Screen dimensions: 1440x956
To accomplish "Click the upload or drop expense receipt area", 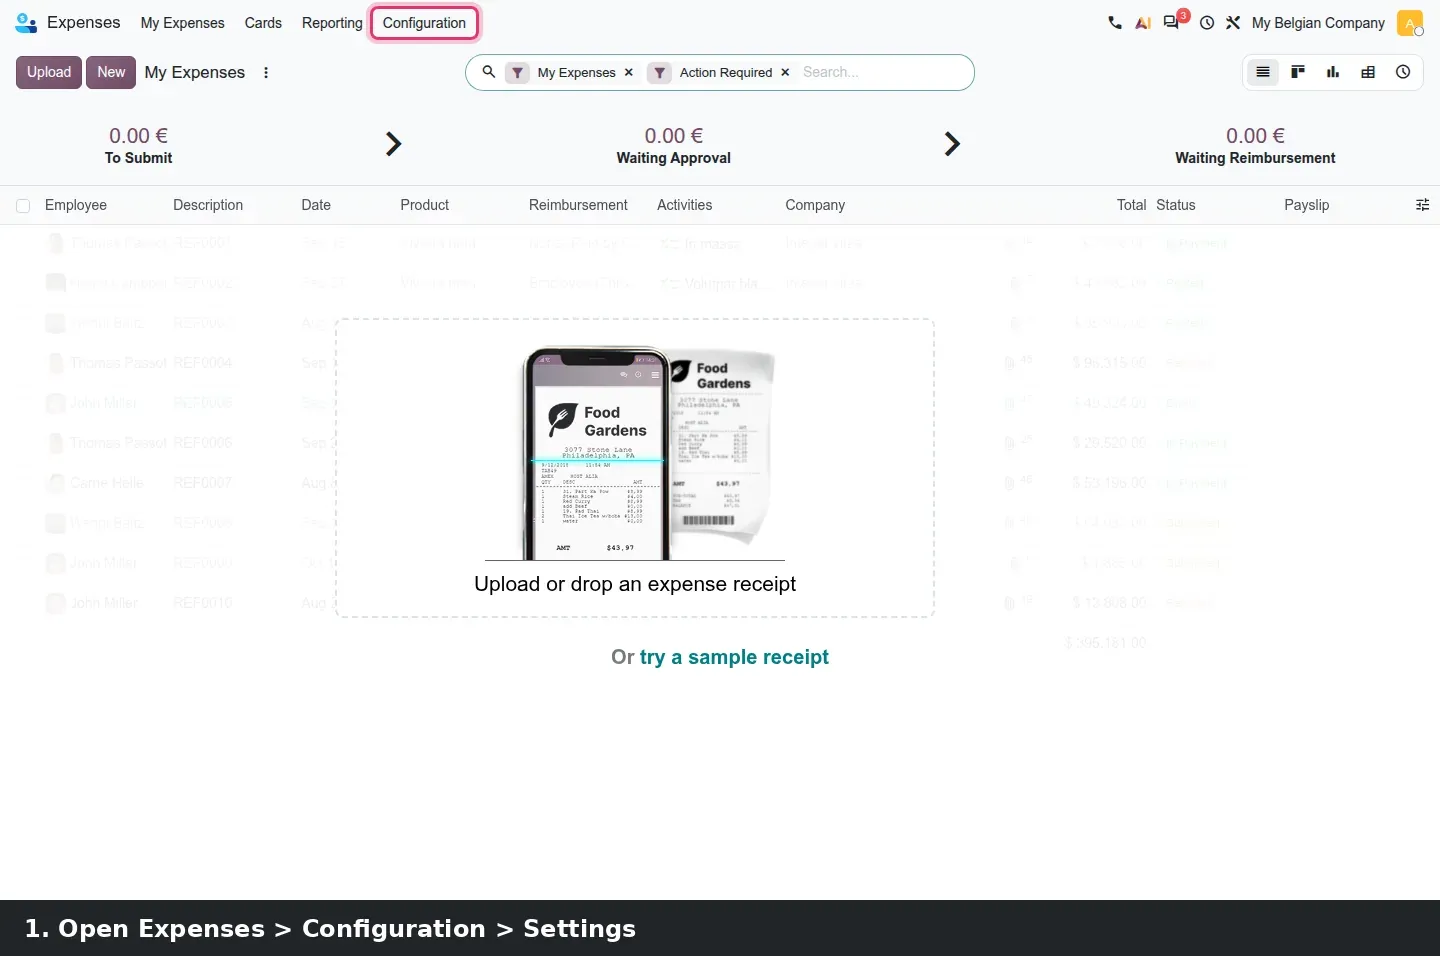I will [635, 468].
